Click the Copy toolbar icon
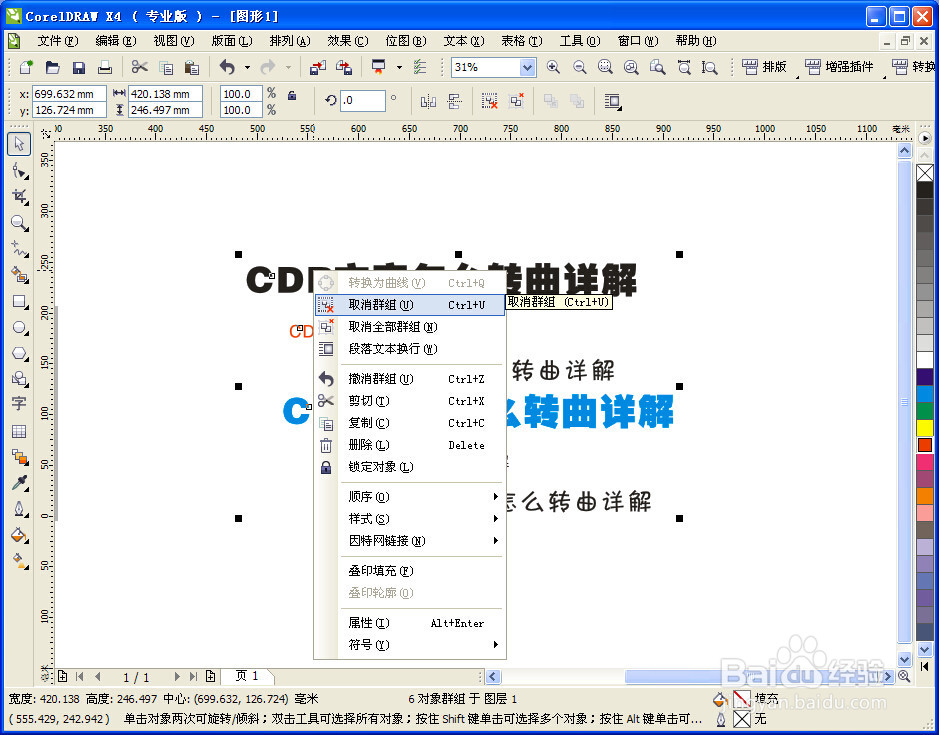 coord(166,67)
